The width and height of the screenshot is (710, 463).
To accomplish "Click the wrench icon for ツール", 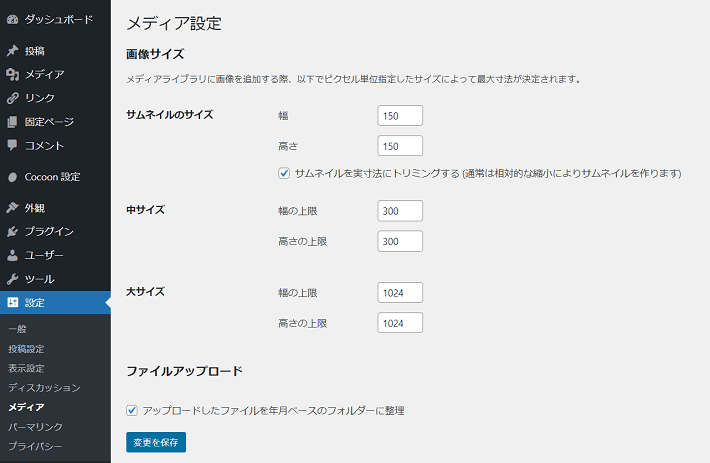I will click(x=13, y=279).
